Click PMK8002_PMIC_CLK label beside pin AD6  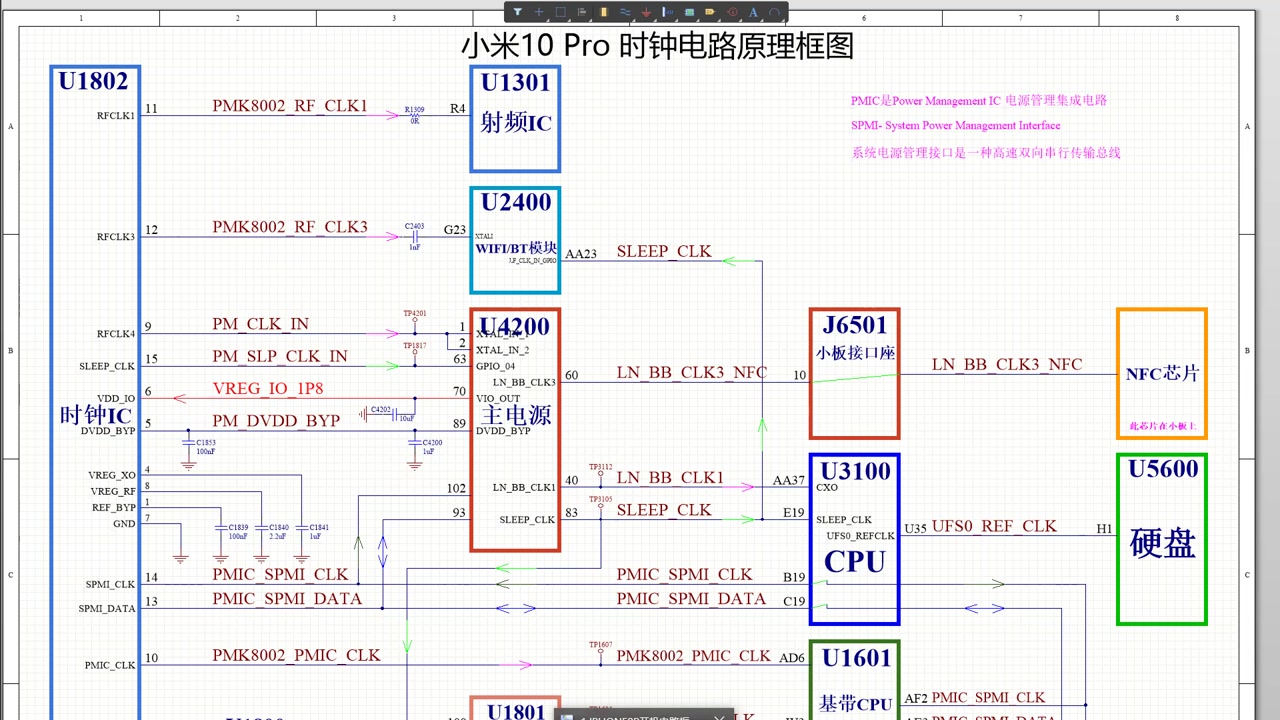point(693,656)
